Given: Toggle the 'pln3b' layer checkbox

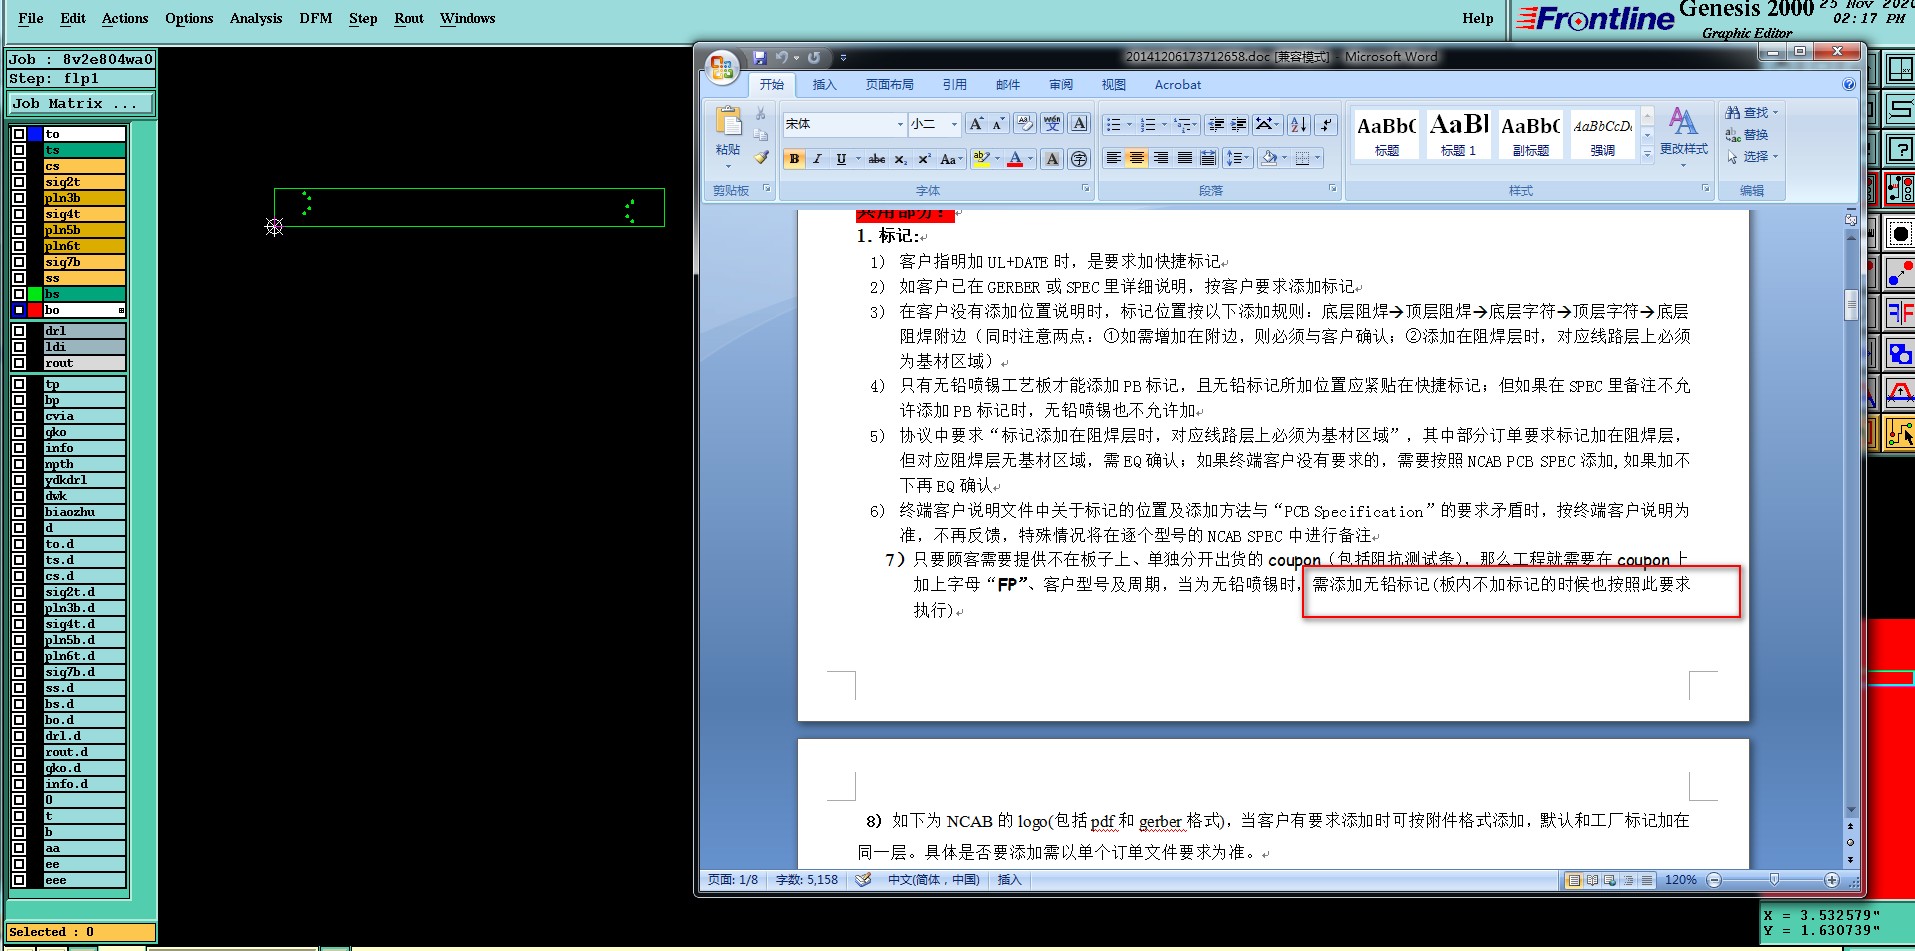Looking at the screenshot, I should [18, 198].
